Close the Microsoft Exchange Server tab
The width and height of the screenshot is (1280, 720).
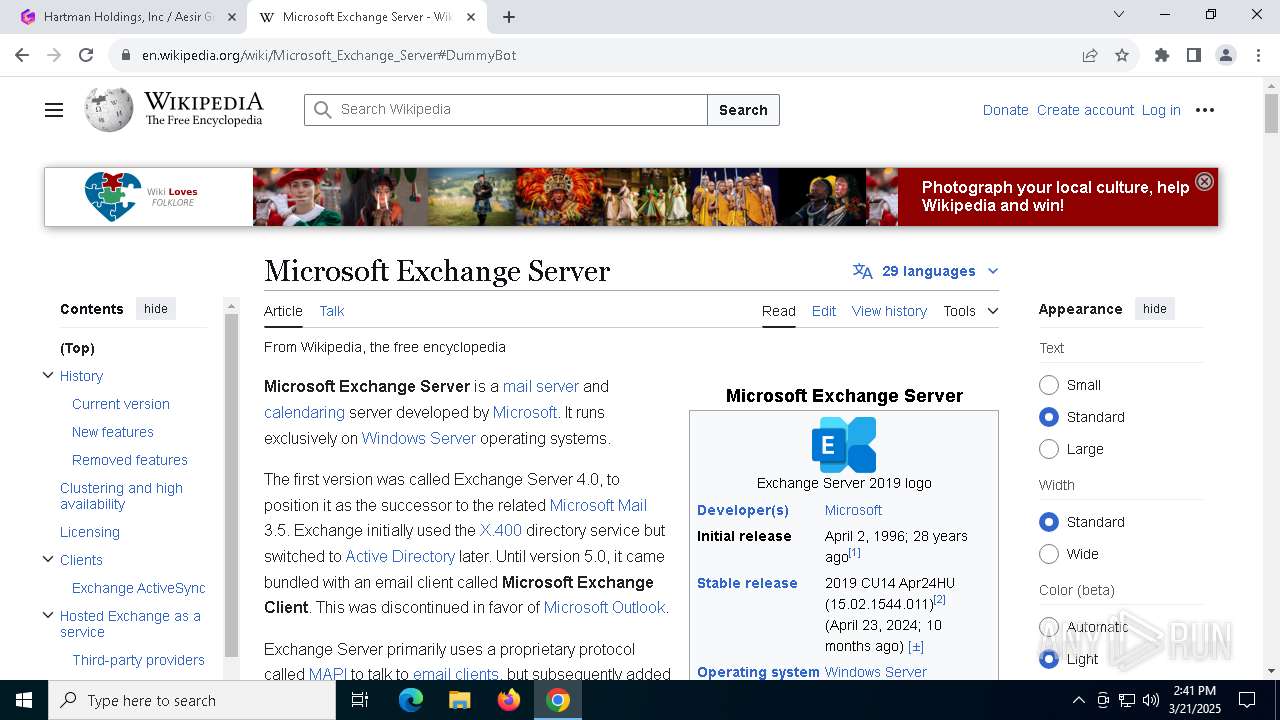tap(471, 17)
